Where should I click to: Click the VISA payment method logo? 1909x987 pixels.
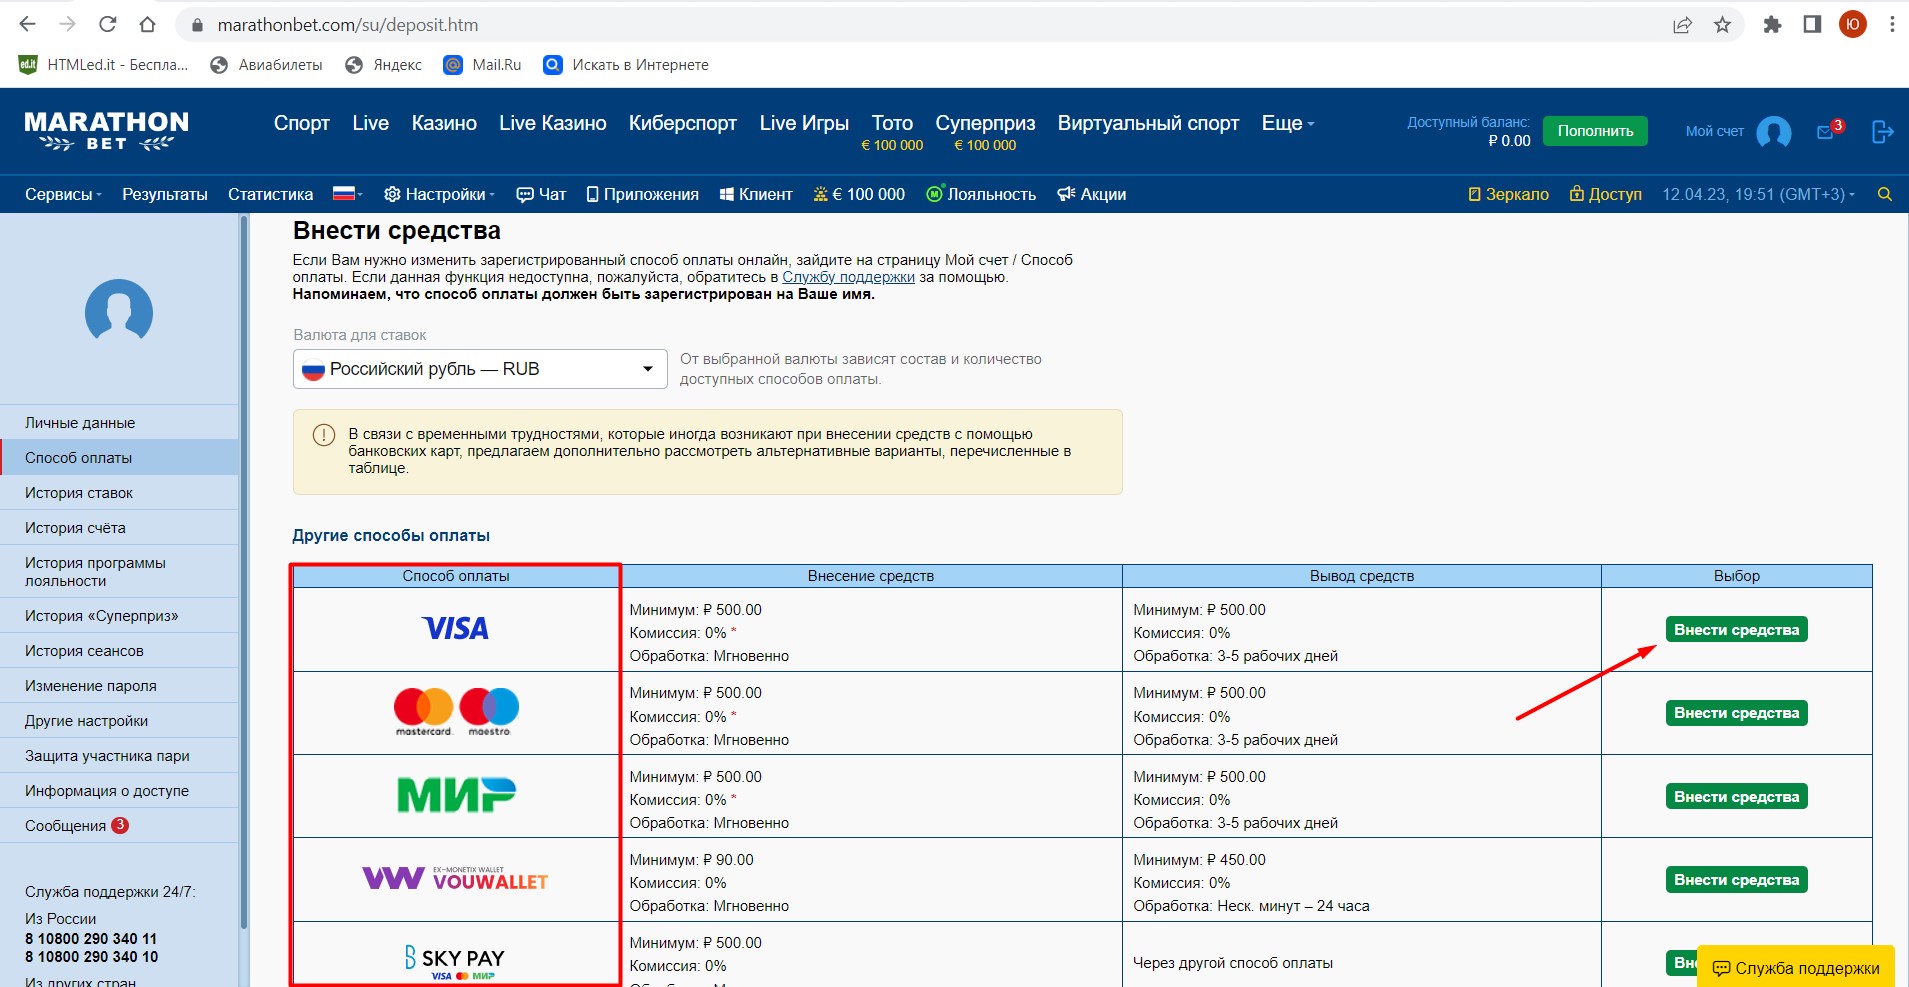pyautogui.click(x=456, y=629)
